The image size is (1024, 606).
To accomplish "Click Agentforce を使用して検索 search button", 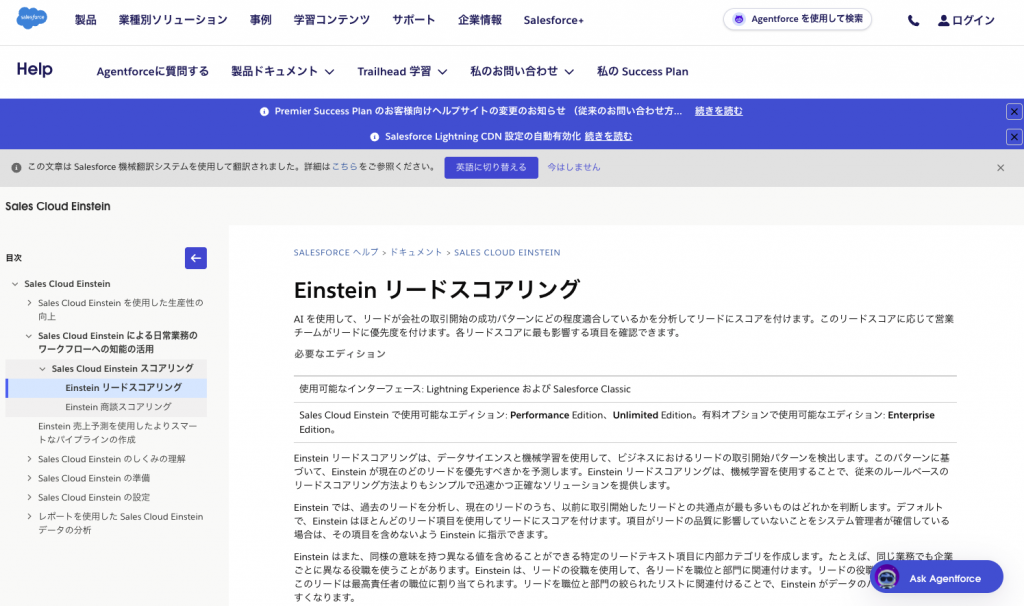I will (797, 19).
